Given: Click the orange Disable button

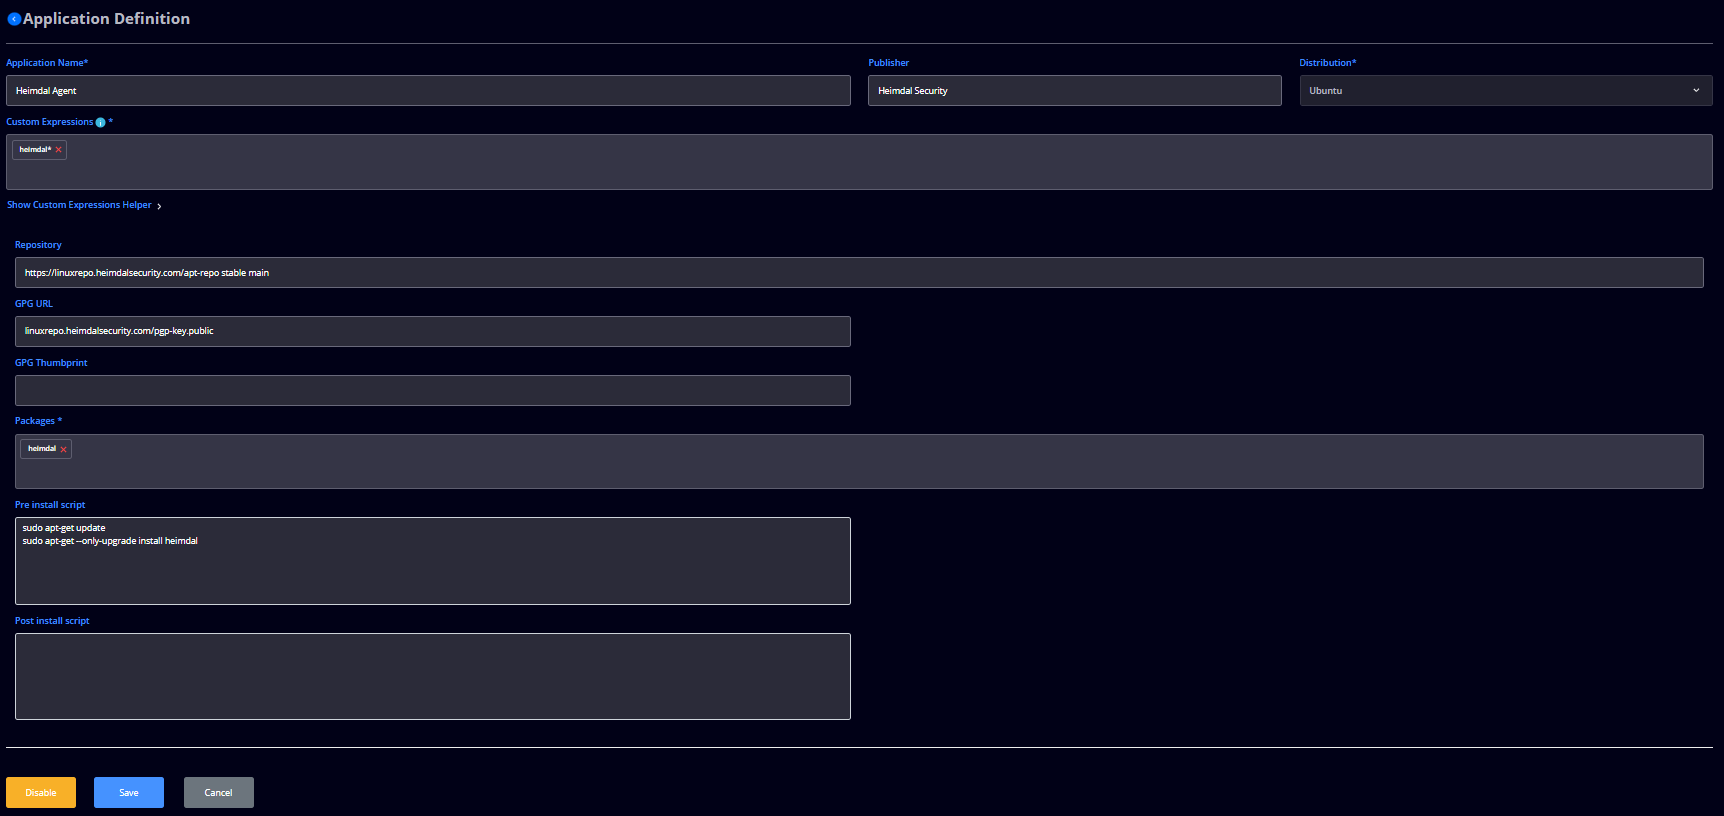Looking at the screenshot, I should [41, 793].
